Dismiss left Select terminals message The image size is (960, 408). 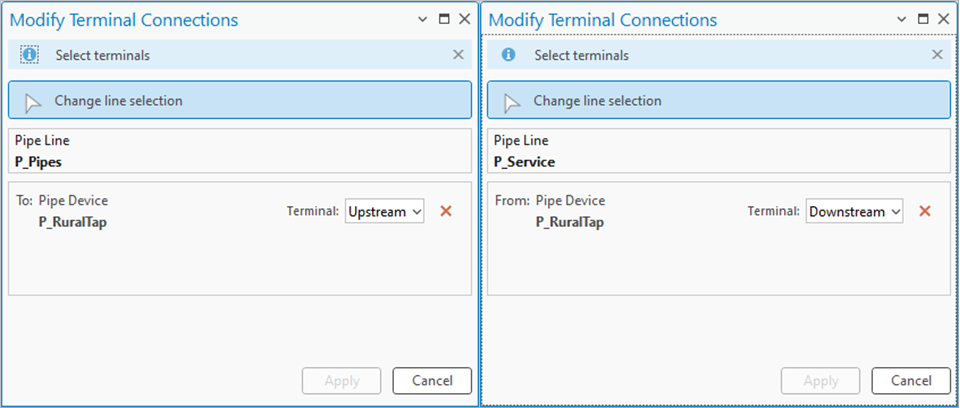point(458,55)
